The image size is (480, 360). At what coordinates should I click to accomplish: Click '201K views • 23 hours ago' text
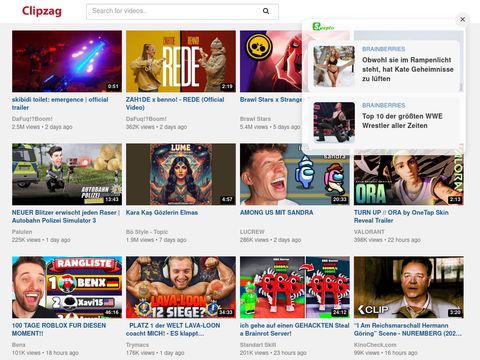click(x=273, y=353)
